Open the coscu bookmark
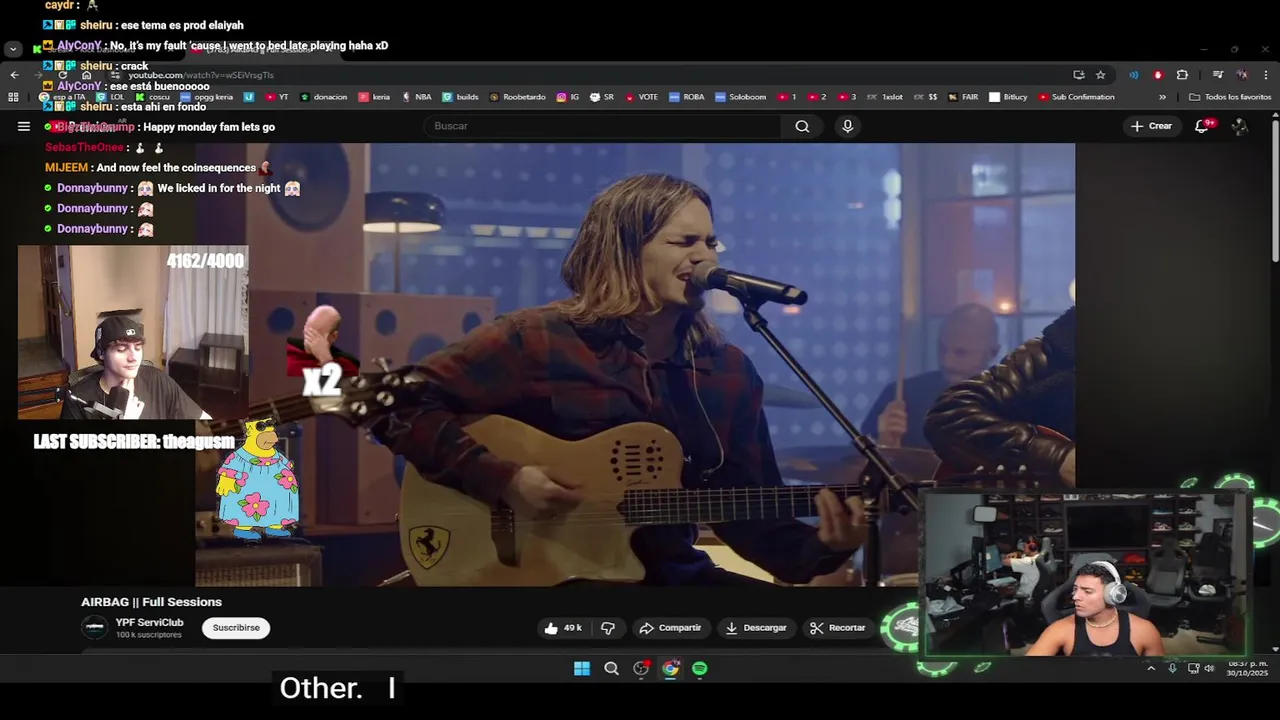The width and height of the screenshot is (1280, 720). (x=152, y=97)
